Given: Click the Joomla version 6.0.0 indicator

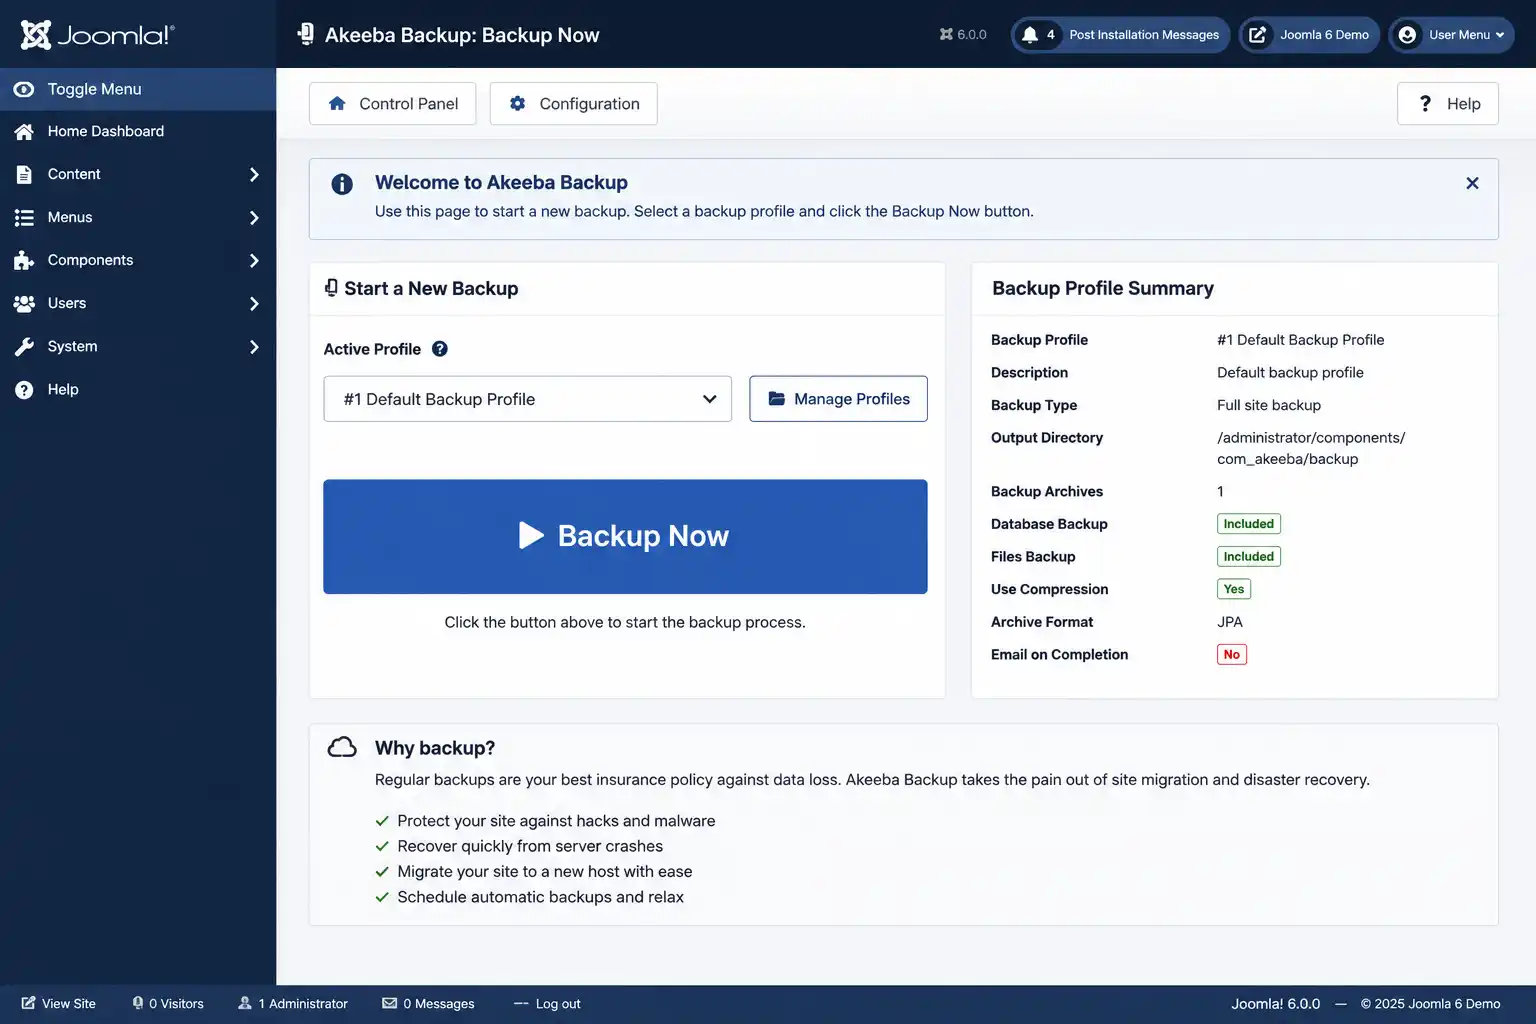Looking at the screenshot, I should click(963, 35).
